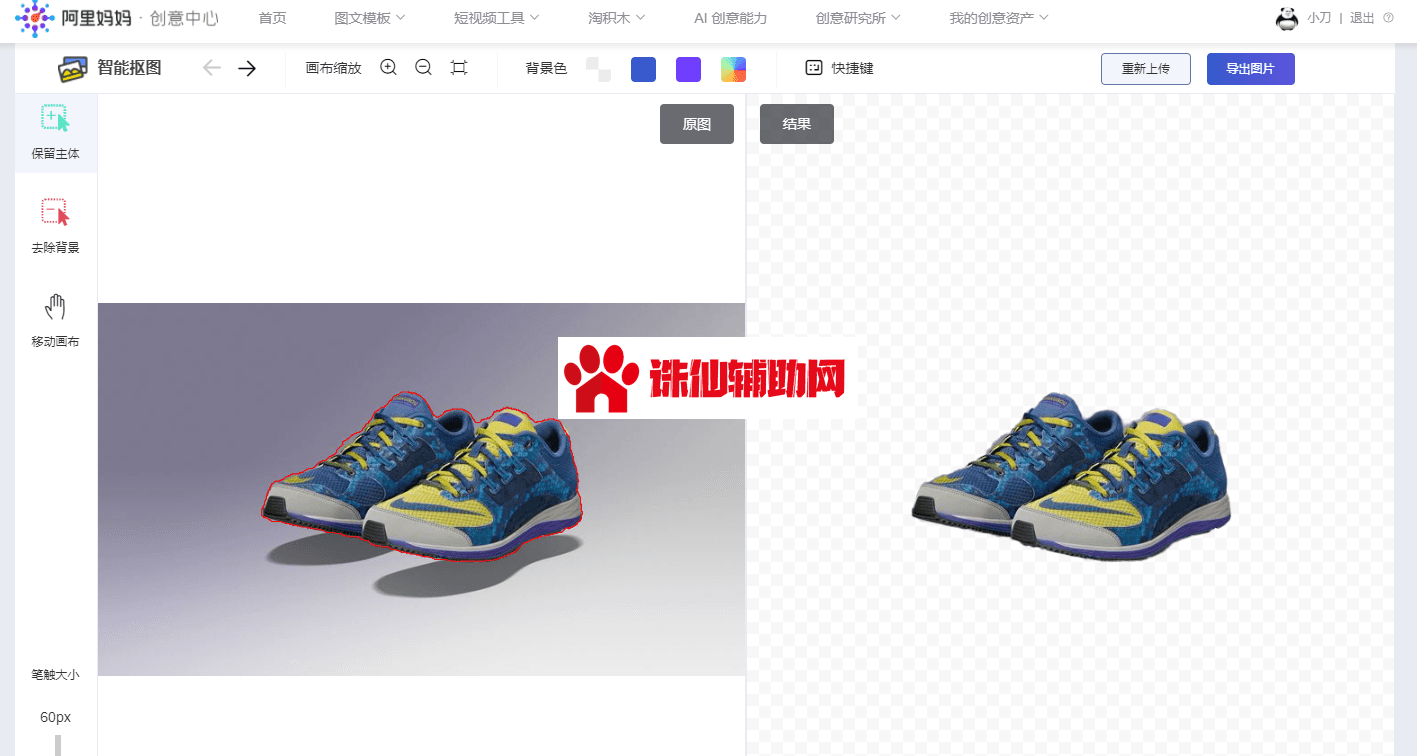The width and height of the screenshot is (1417, 756).
Task: Open the AI 创意能力 menu item
Action: tap(730, 18)
